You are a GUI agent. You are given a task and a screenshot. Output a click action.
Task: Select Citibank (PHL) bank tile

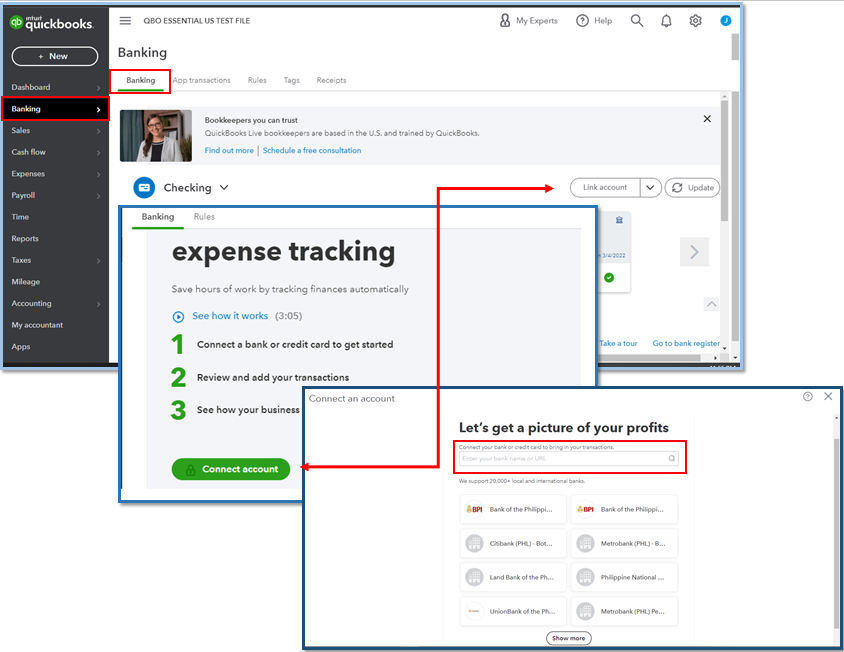point(513,543)
